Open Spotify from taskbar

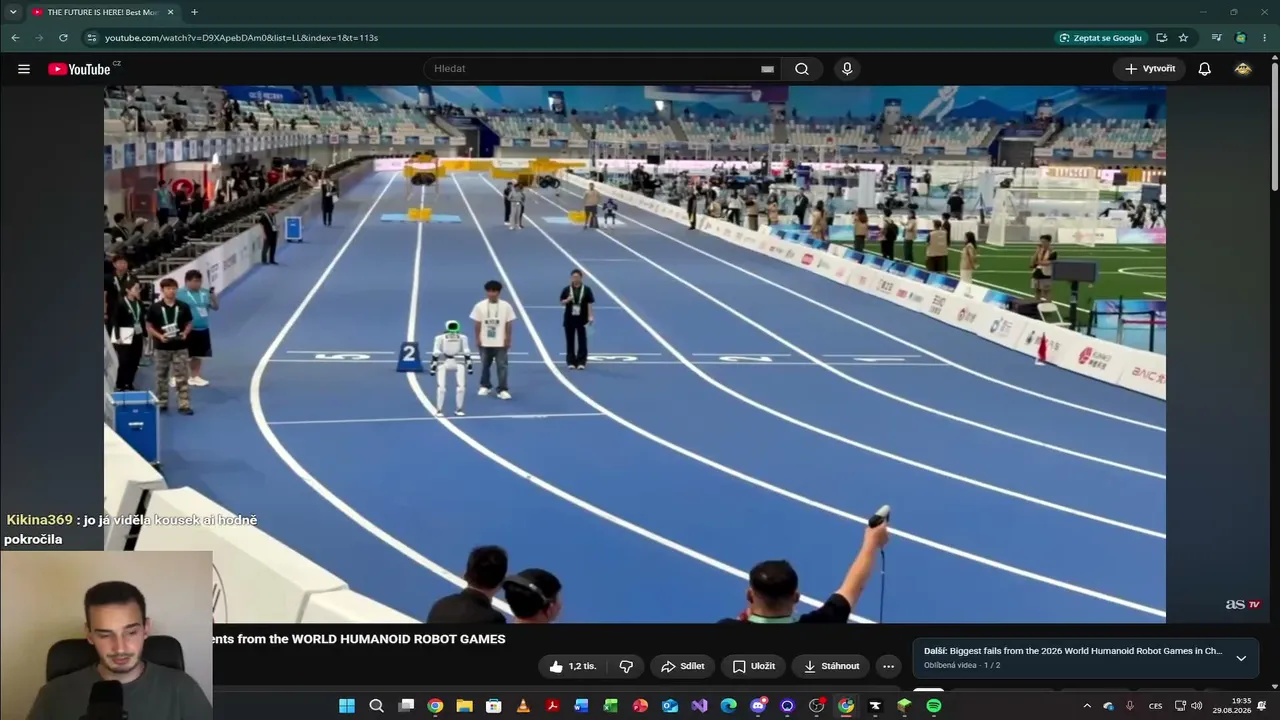coord(933,706)
